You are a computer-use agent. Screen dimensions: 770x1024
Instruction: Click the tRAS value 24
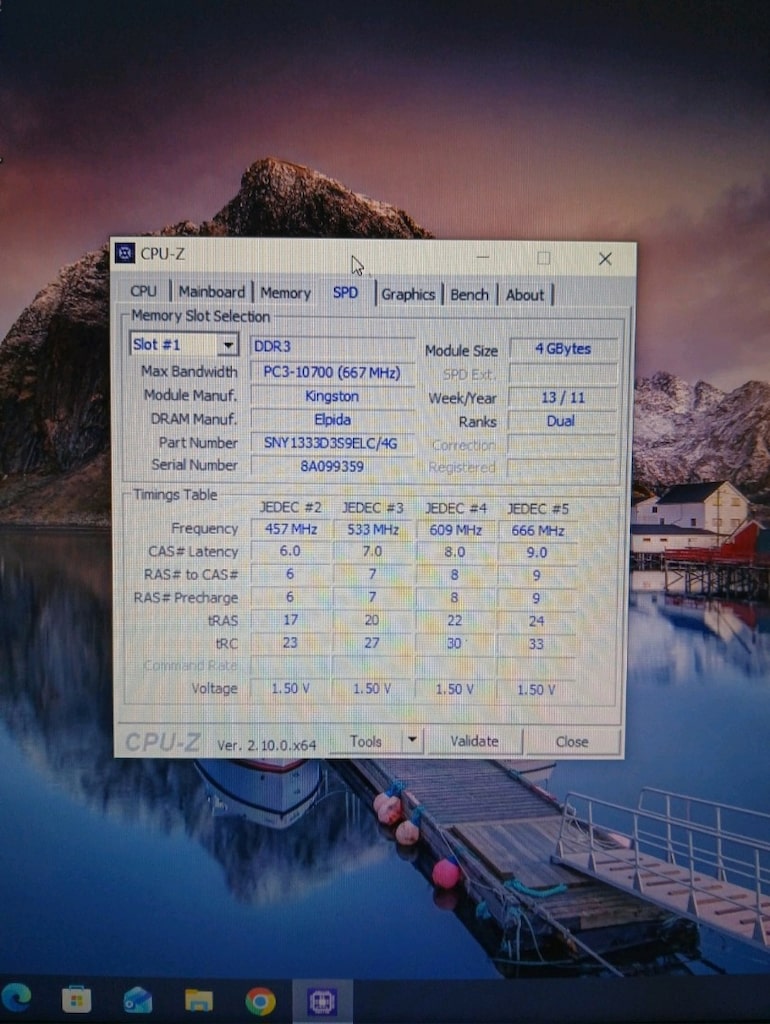pos(536,620)
